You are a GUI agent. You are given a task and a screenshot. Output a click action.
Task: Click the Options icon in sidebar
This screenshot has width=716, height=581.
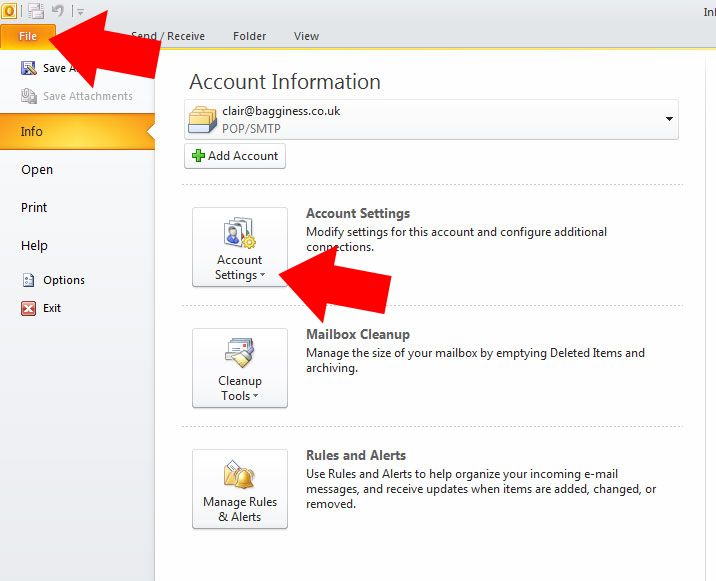point(29,280)
